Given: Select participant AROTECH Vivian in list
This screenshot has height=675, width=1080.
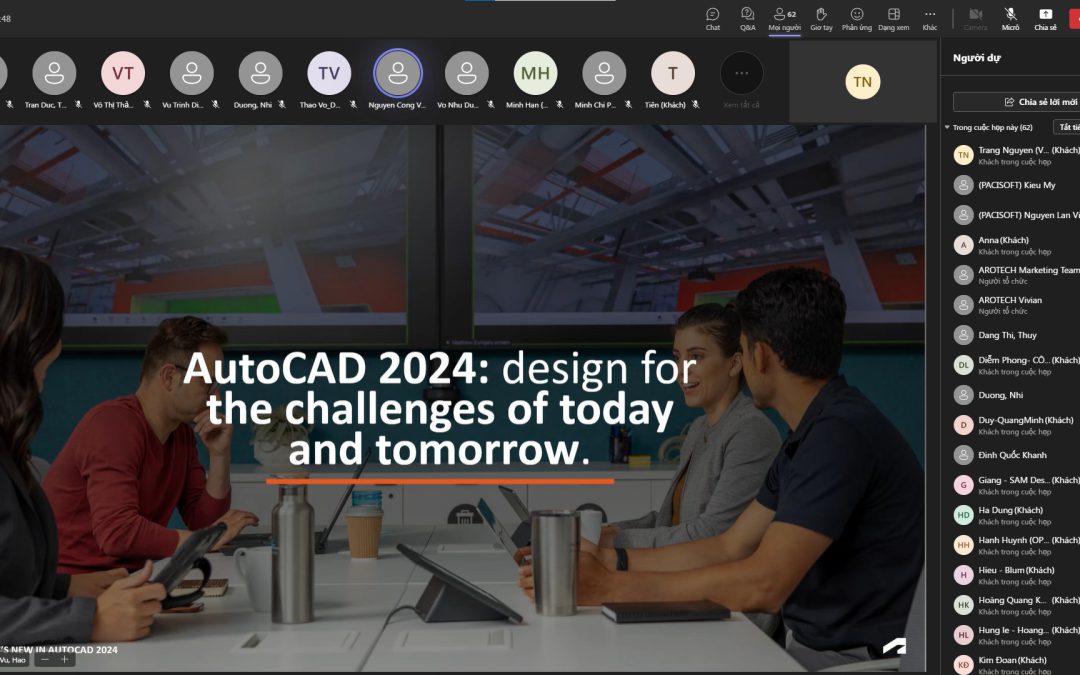Looking at the screenshot, I should pyautogui.click(x=1017, y=305).
